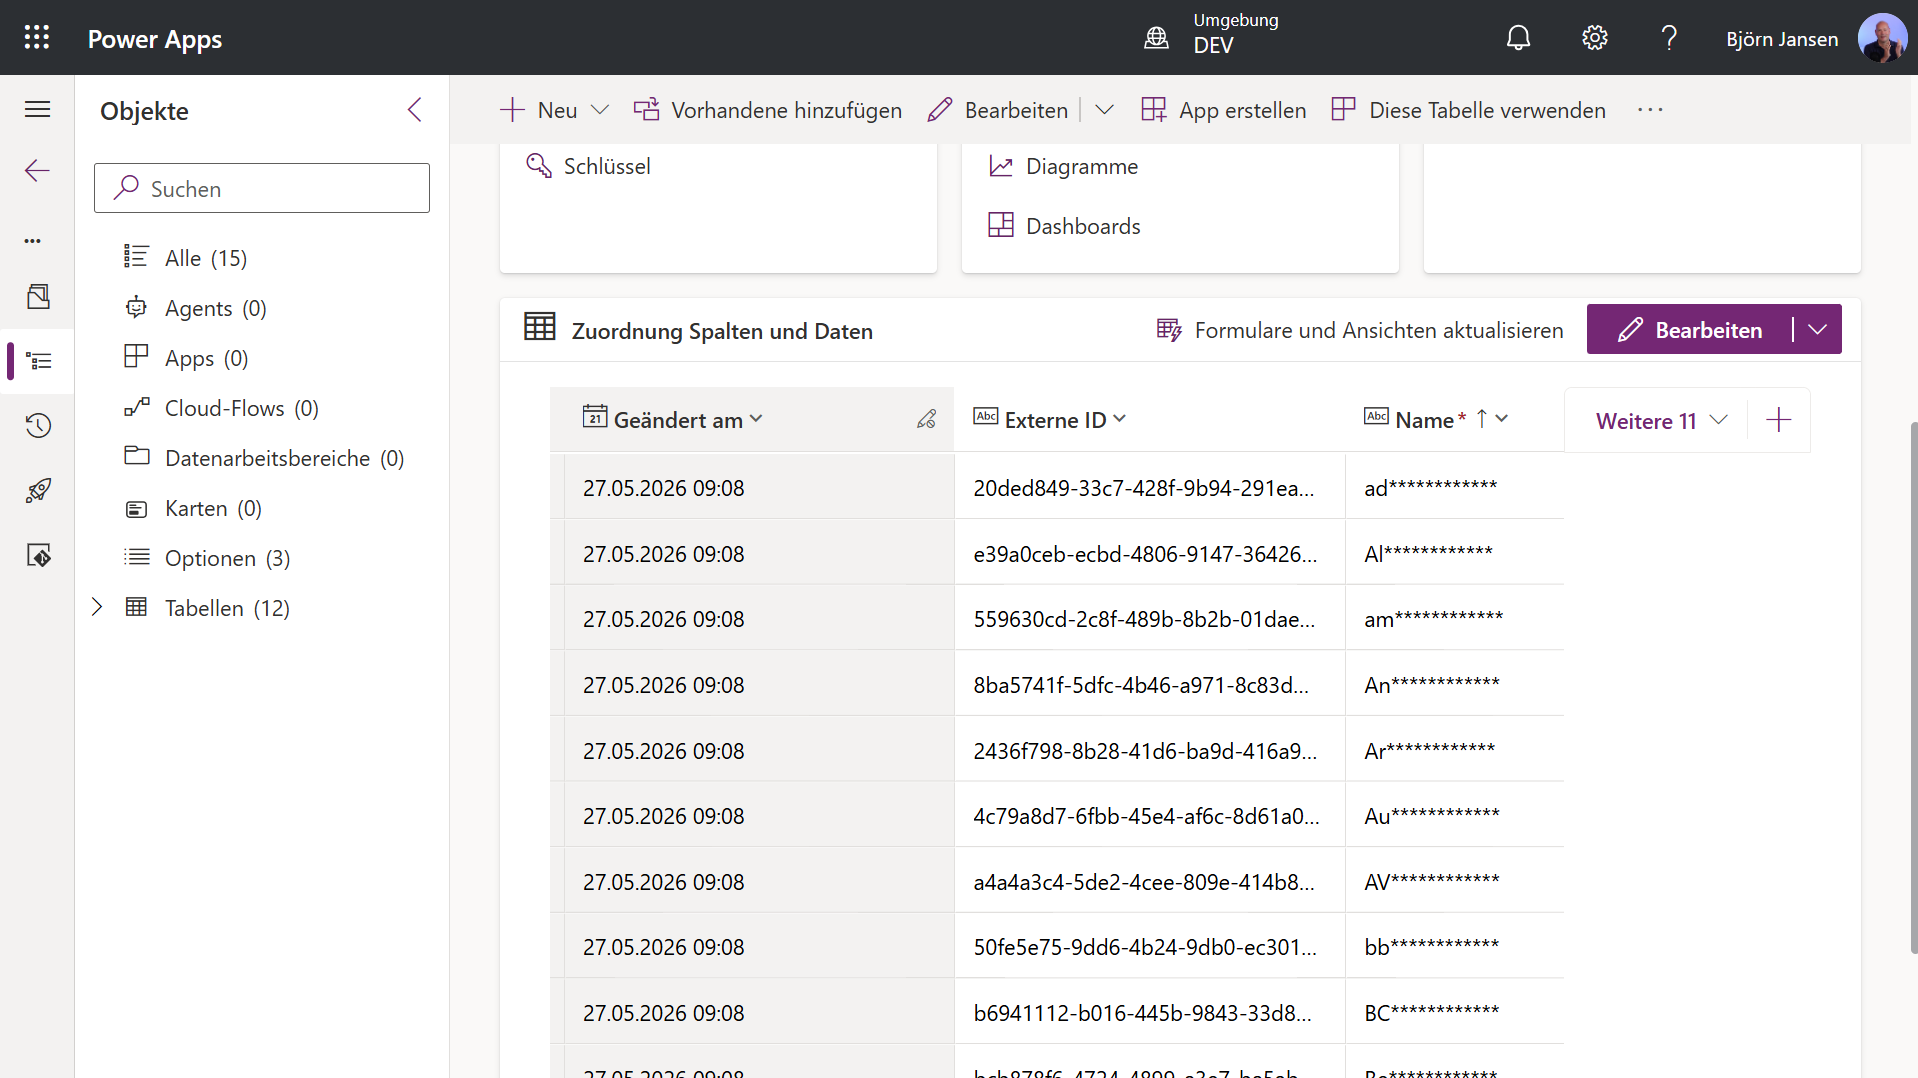Screen dimensions: 1918x1078
Task: Expand Weitere 11 hidden columns
Action: (1661, 420)
